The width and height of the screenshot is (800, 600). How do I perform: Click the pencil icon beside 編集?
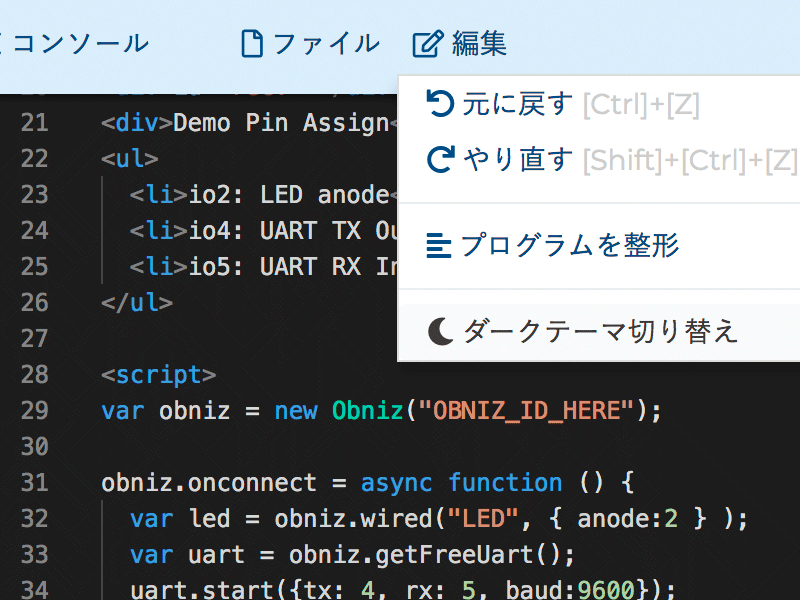click(x=427, y=43)
